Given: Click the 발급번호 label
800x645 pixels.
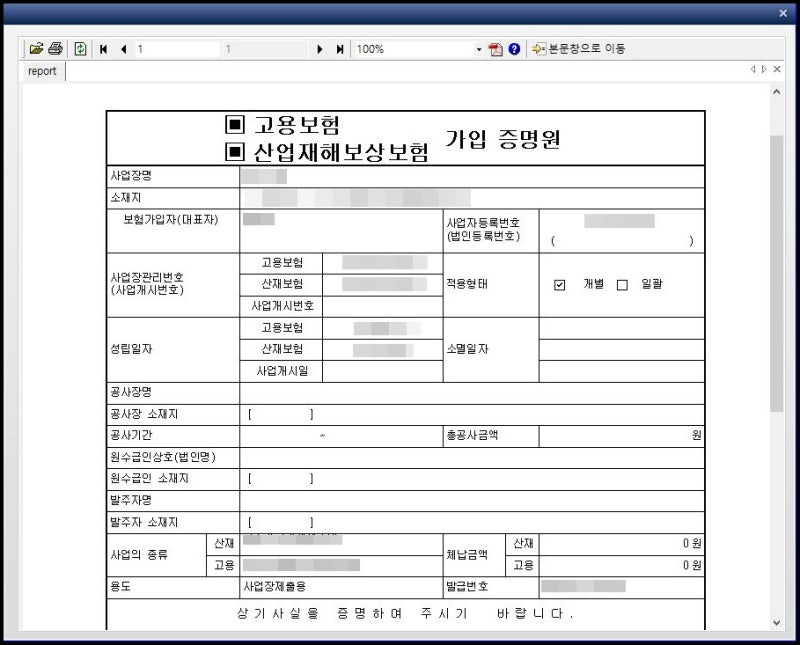Looking at the screenshot, I should tap(467, 586).
